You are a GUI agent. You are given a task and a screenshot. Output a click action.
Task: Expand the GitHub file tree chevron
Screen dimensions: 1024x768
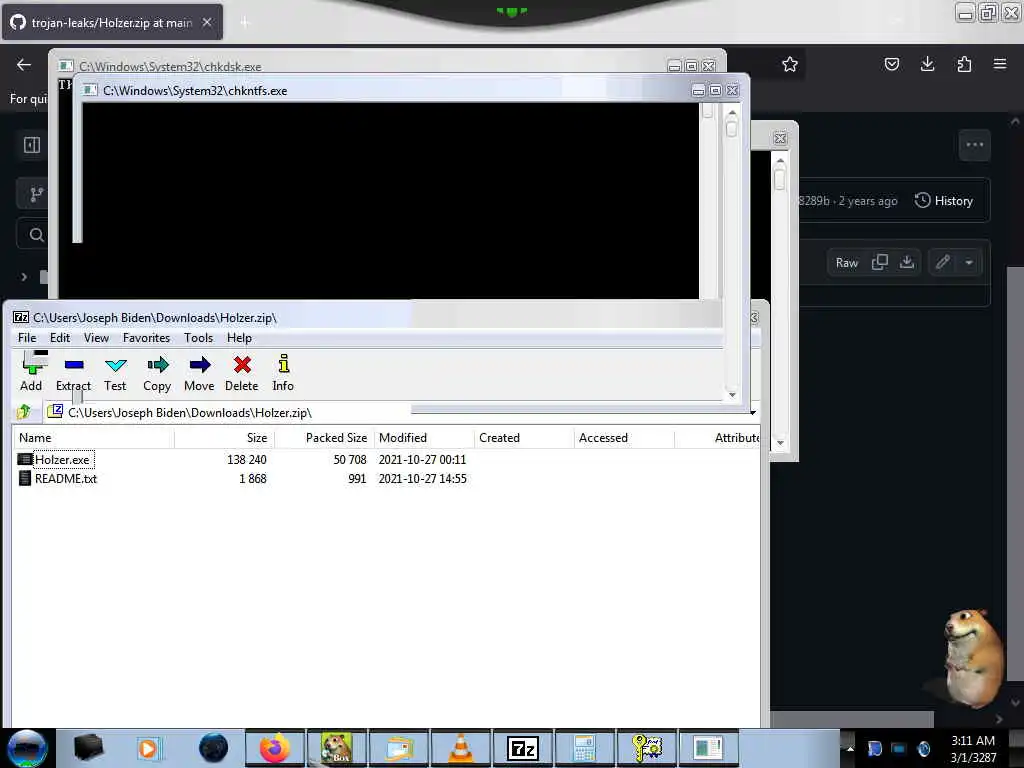coord(24,277)
